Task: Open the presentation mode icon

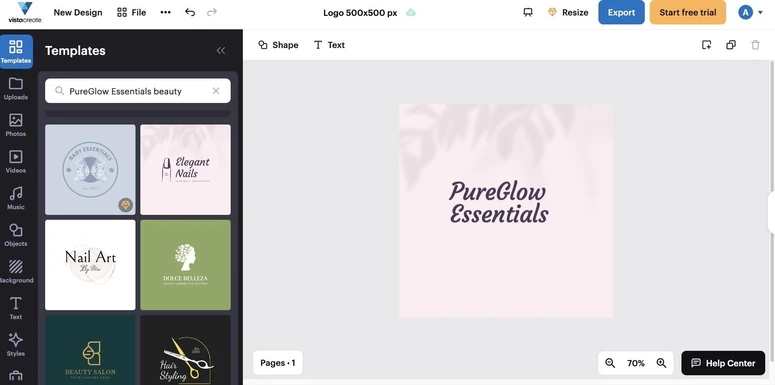Action: (x=528, y=12)
